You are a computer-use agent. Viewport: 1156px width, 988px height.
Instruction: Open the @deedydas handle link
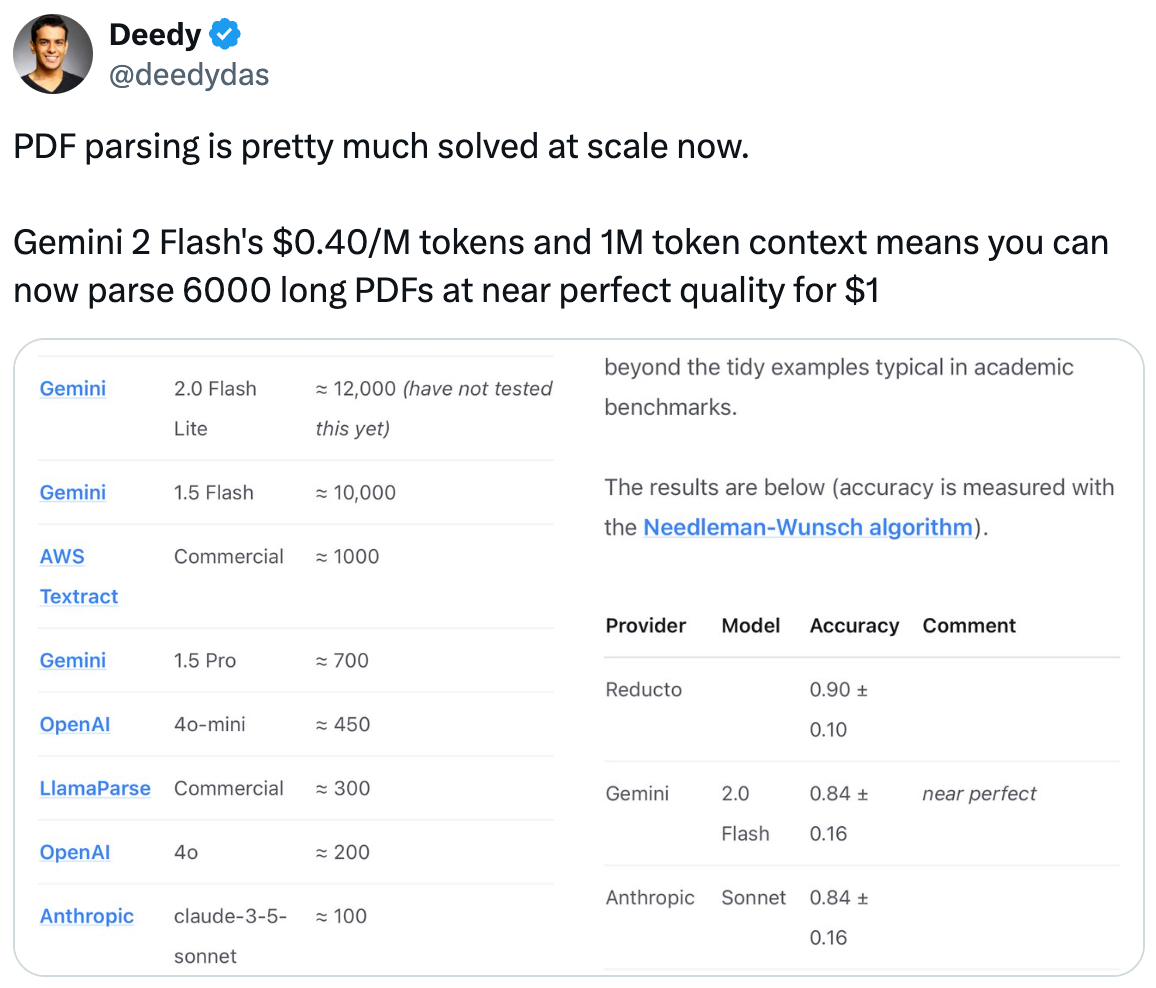pos(189,75)
